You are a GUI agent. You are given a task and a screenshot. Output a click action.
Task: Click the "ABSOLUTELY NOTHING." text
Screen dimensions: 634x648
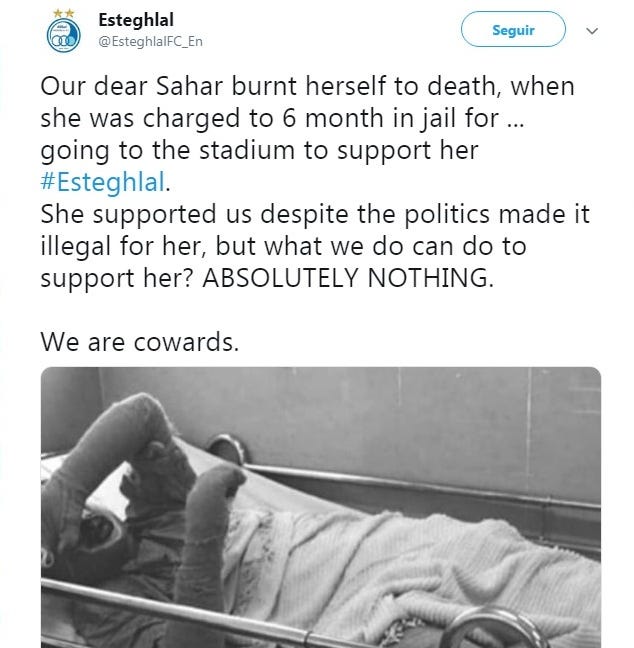pyautogui.click(x=348, y=277)
